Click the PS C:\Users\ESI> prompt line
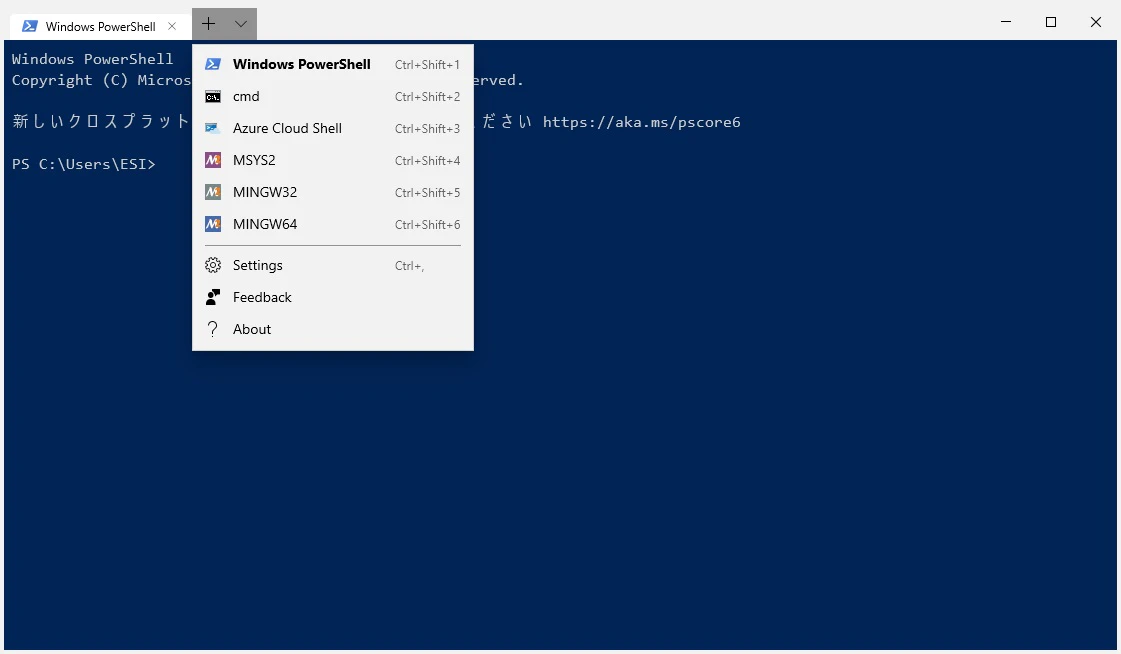The image size is (1121, 654). tap(84, 164)
